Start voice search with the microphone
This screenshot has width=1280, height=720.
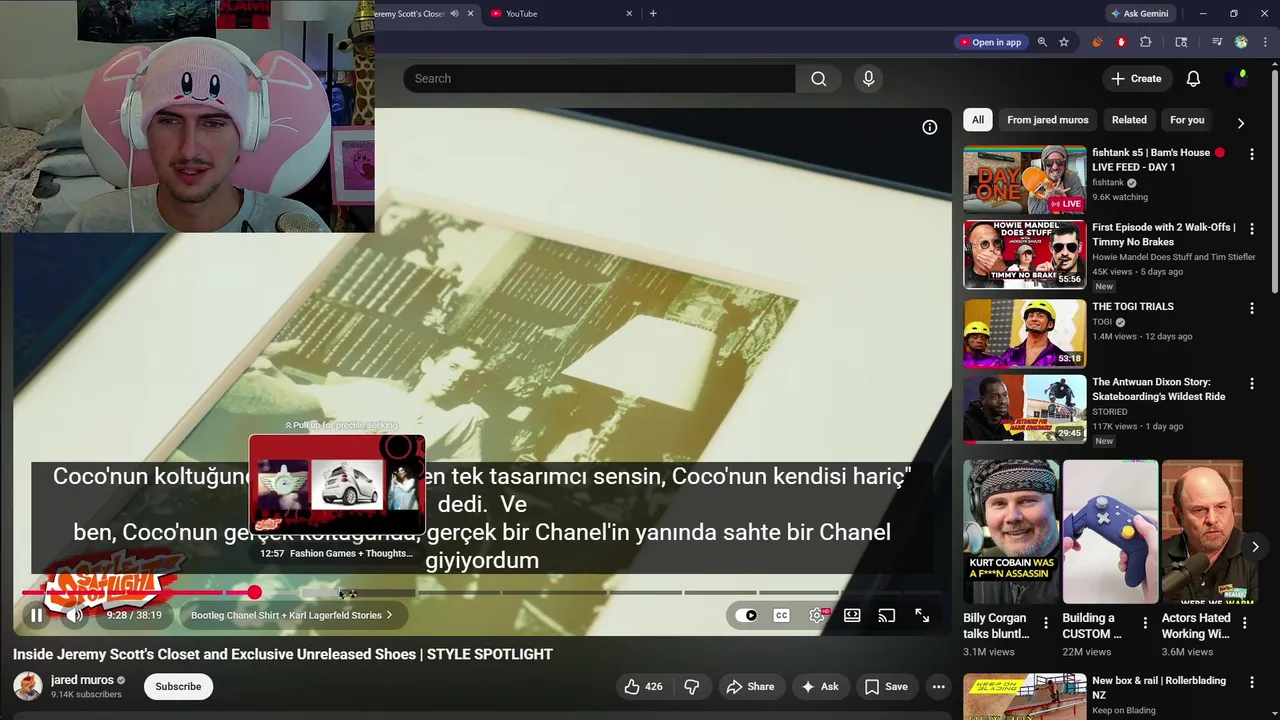868,78
